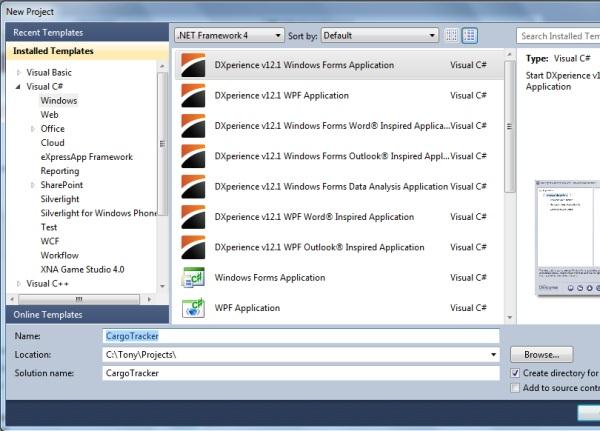Click the template preview thumbnail image
Viewport: 600px width, 431px height.
coord(567,237)
